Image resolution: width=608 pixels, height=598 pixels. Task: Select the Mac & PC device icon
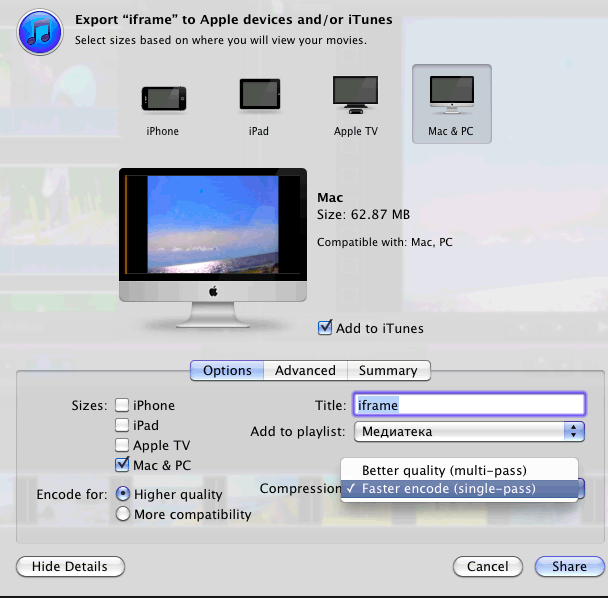pos(452,104)
